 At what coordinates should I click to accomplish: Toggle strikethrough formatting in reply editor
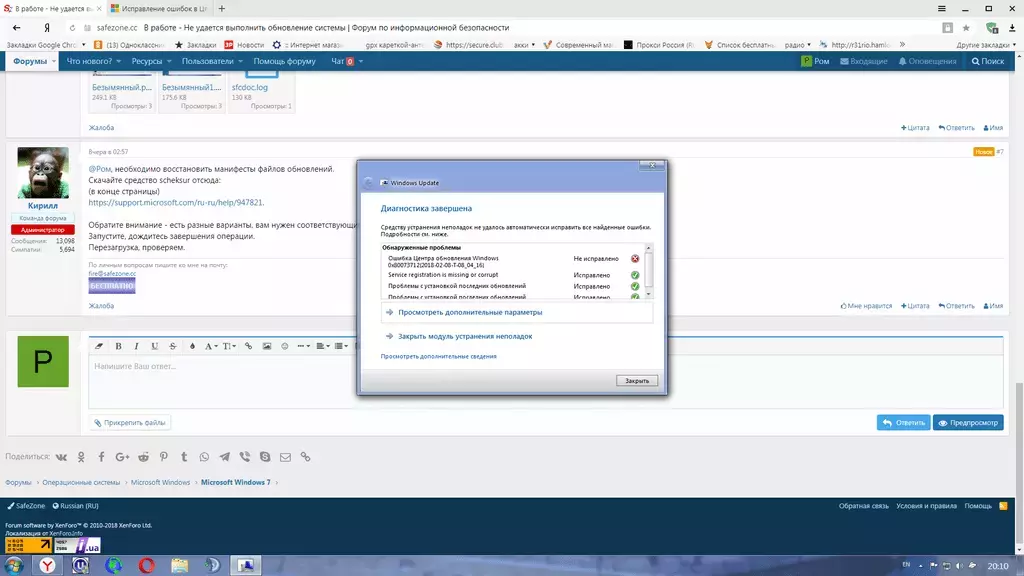pos(173,346)
